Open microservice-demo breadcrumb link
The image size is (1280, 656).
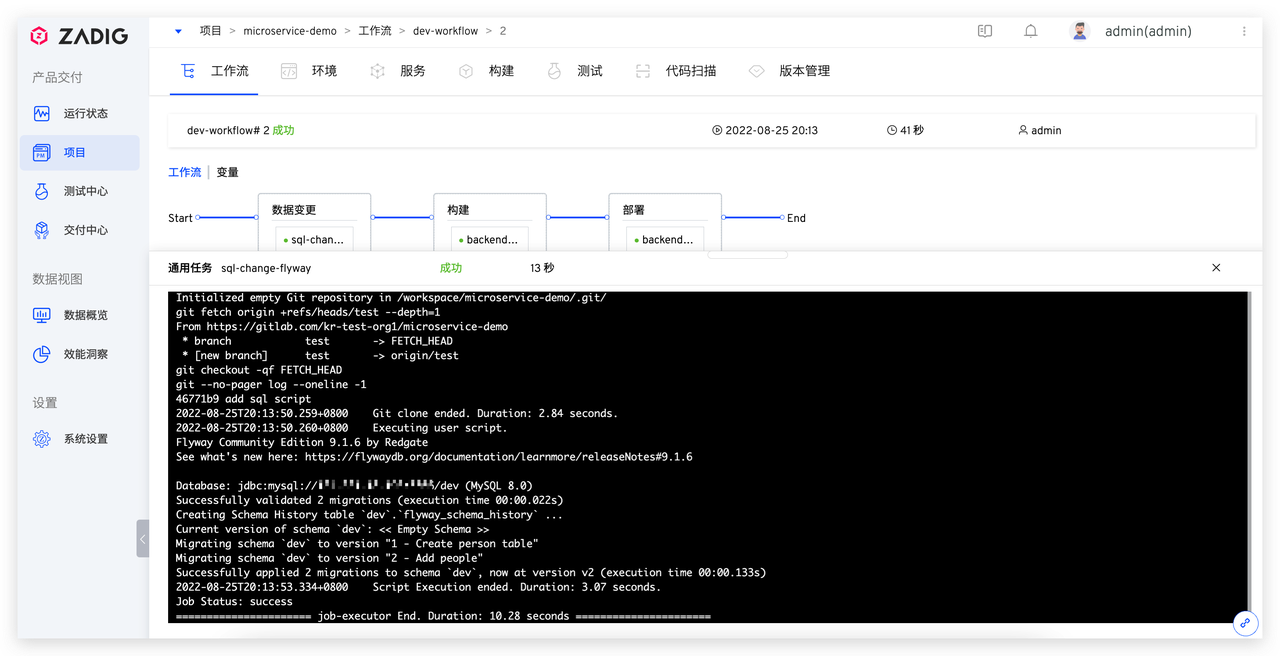(x=290, y=31)
